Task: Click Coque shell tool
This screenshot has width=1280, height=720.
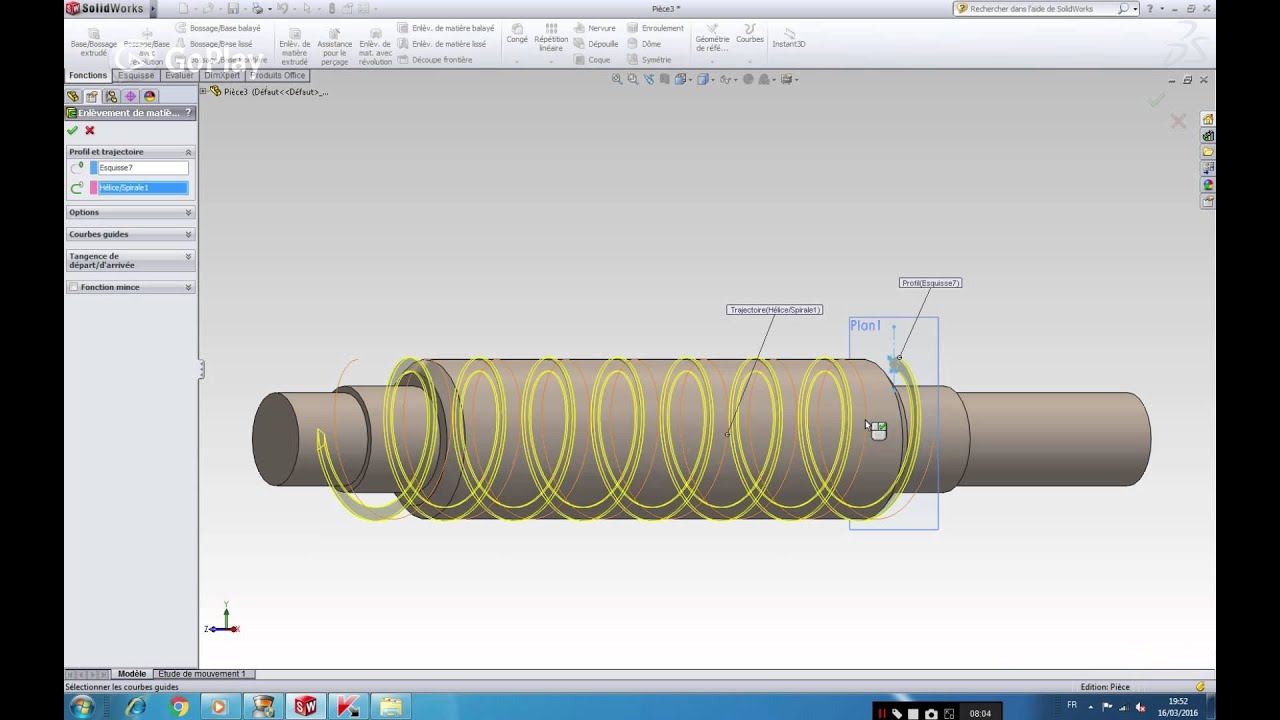Action: point(592,60)
